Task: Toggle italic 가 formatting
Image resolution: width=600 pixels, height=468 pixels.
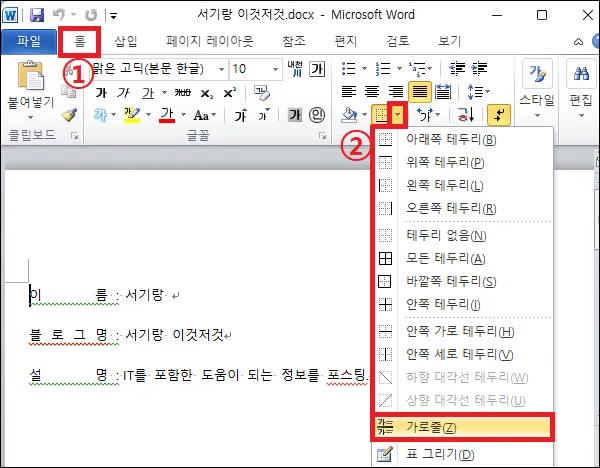Action: (x=124, y=93)
